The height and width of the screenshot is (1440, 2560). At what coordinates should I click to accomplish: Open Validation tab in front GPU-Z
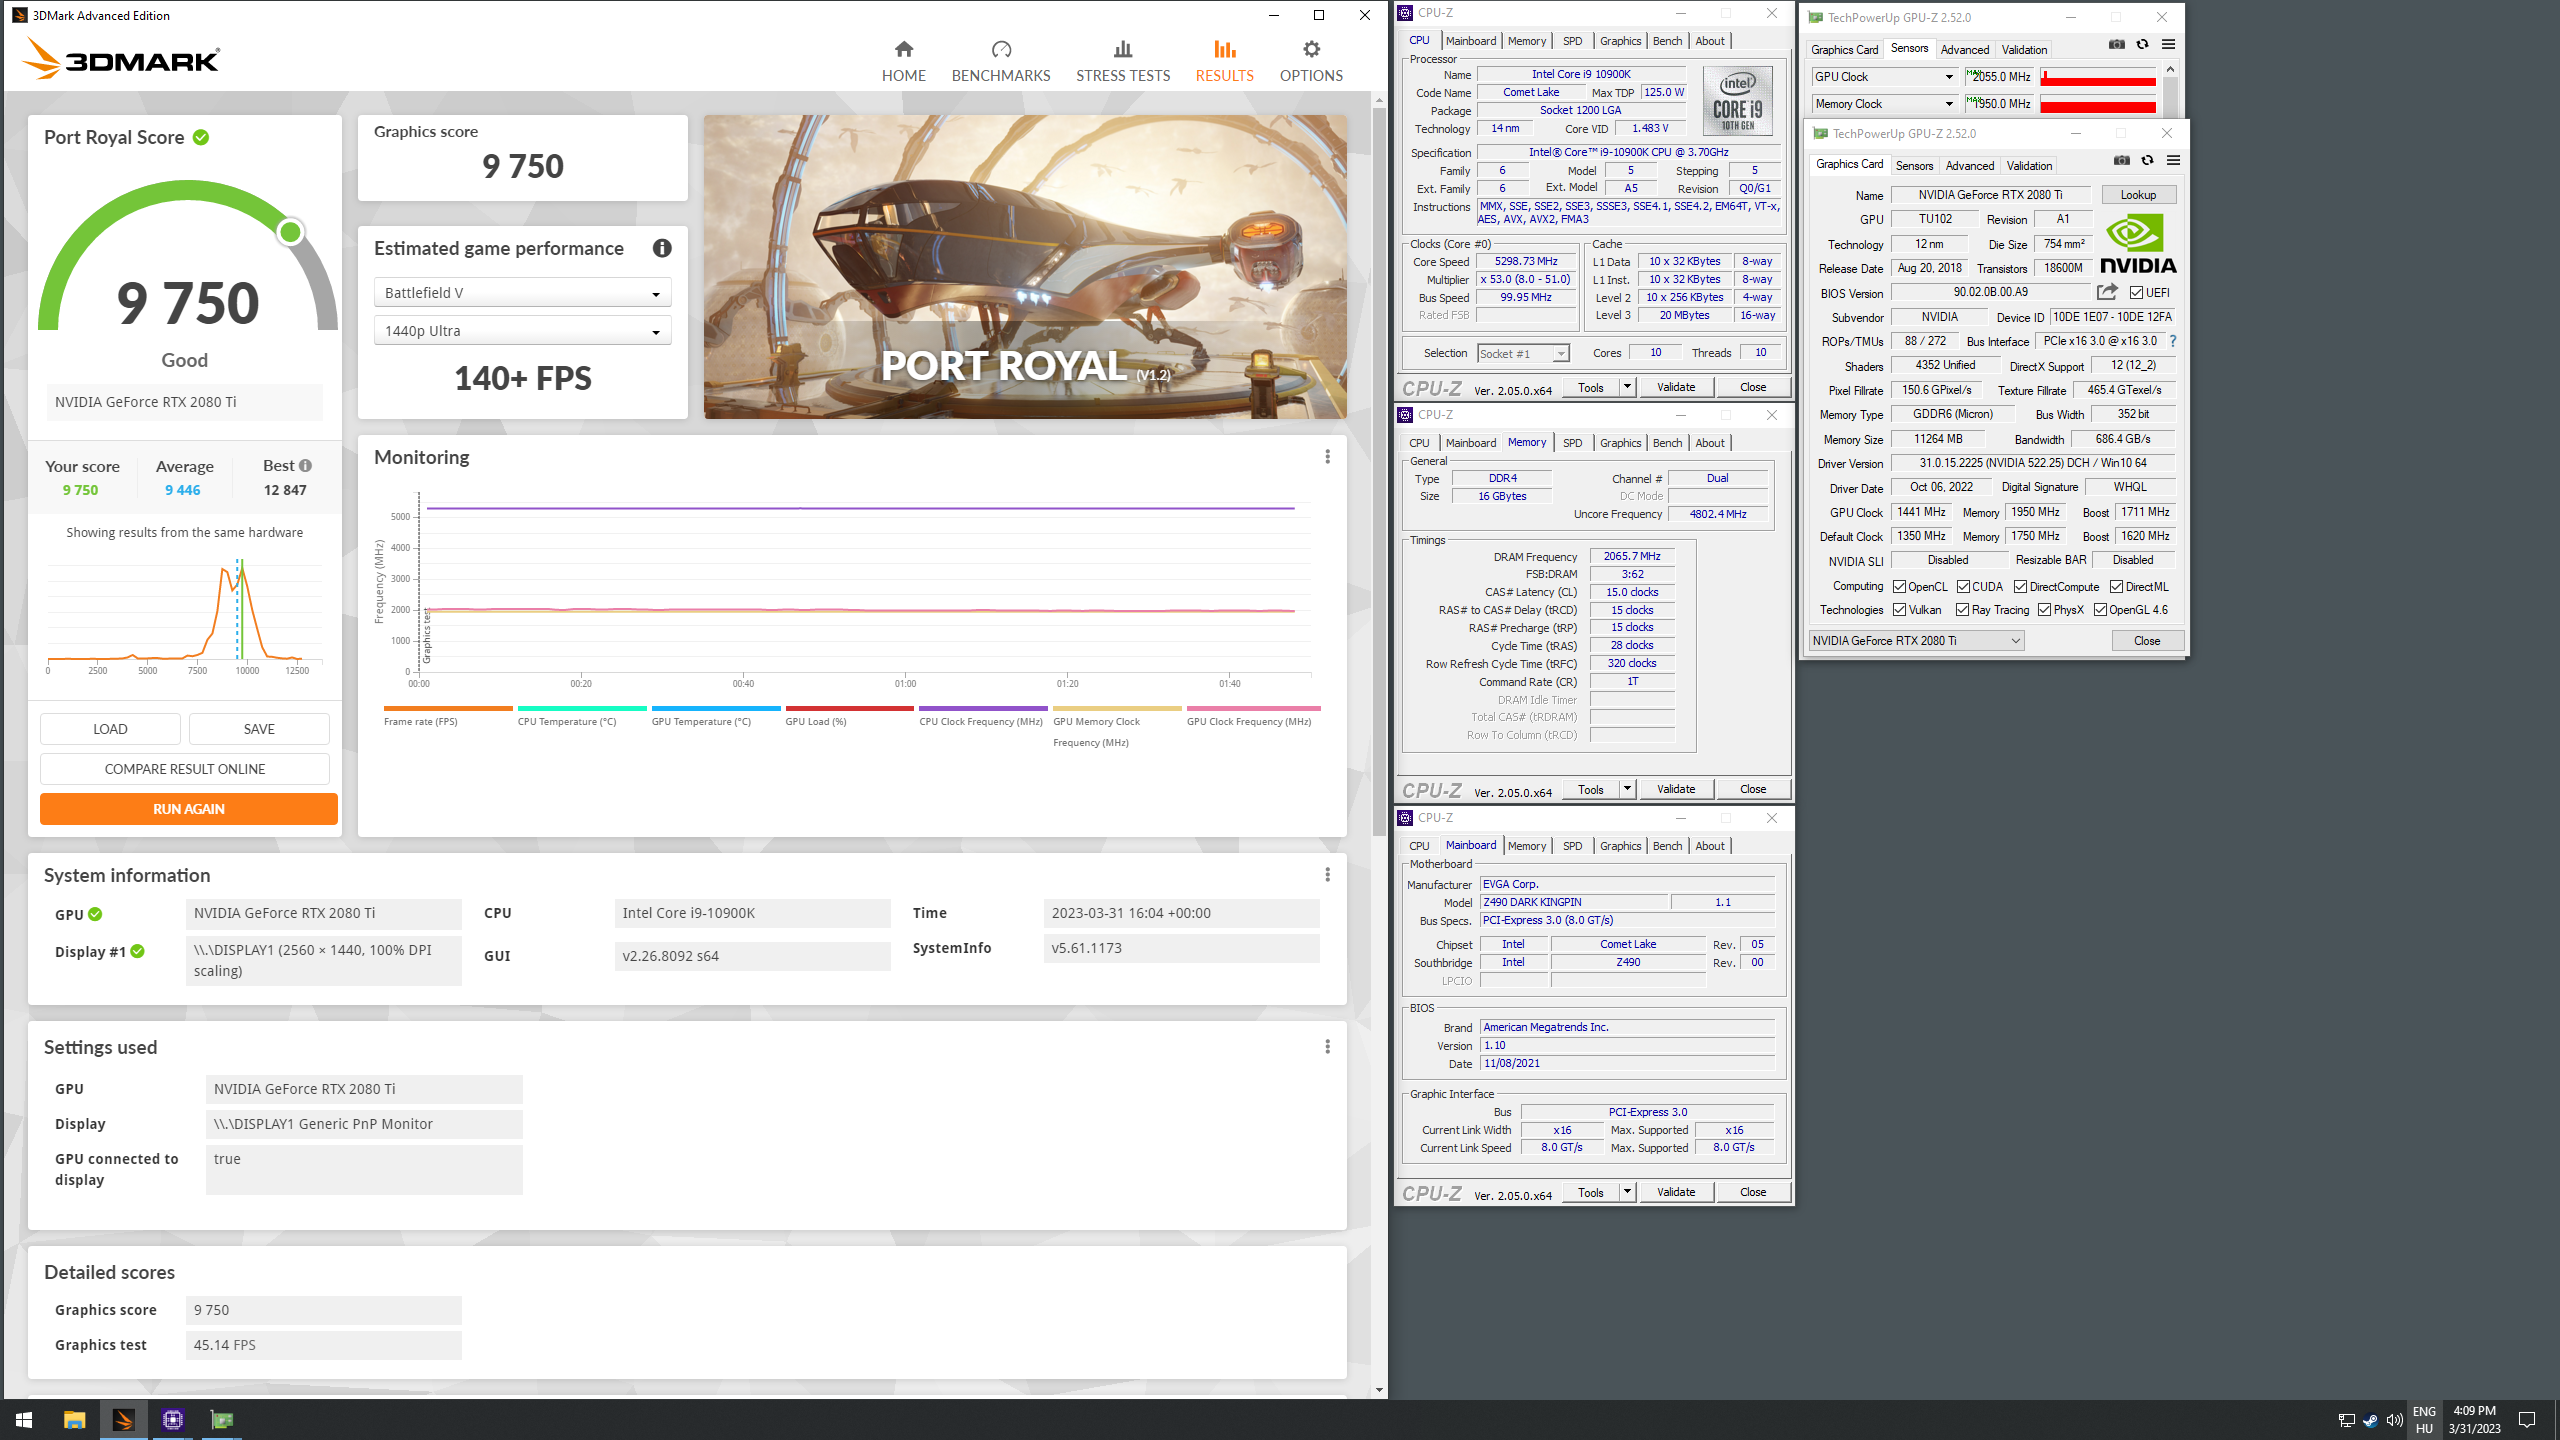coord(2029,166)
